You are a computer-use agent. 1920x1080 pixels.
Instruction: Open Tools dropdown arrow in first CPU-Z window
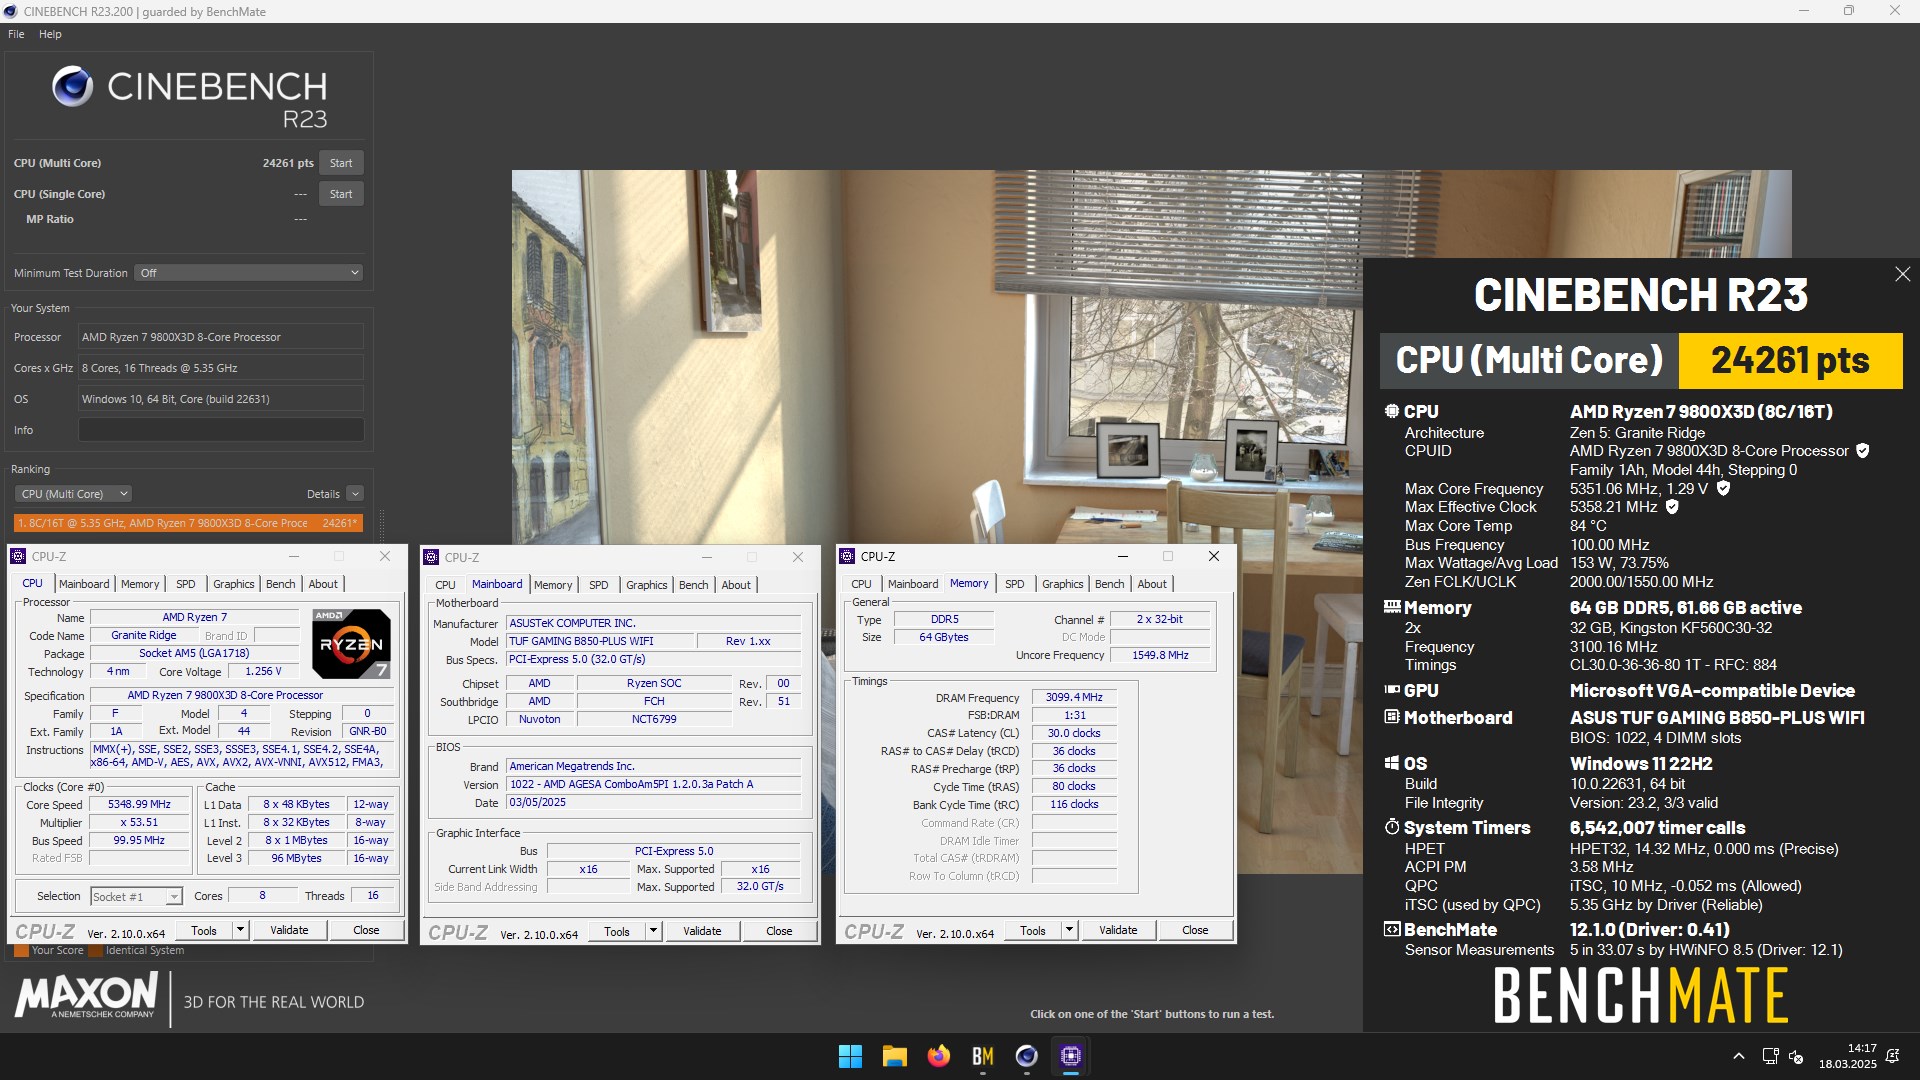pyautogui.click(x=240, y=930)
